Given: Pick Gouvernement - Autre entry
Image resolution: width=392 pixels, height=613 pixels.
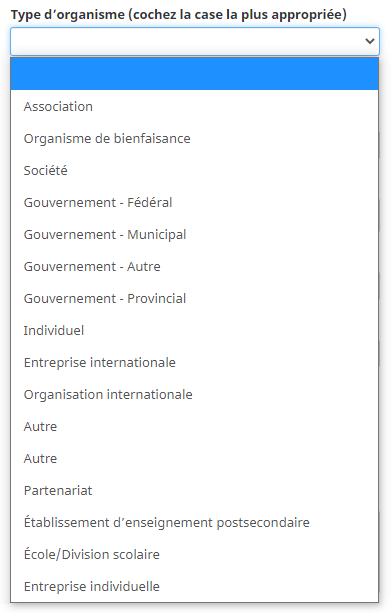Looking at the screenshot, I should [x=195, y=267].
